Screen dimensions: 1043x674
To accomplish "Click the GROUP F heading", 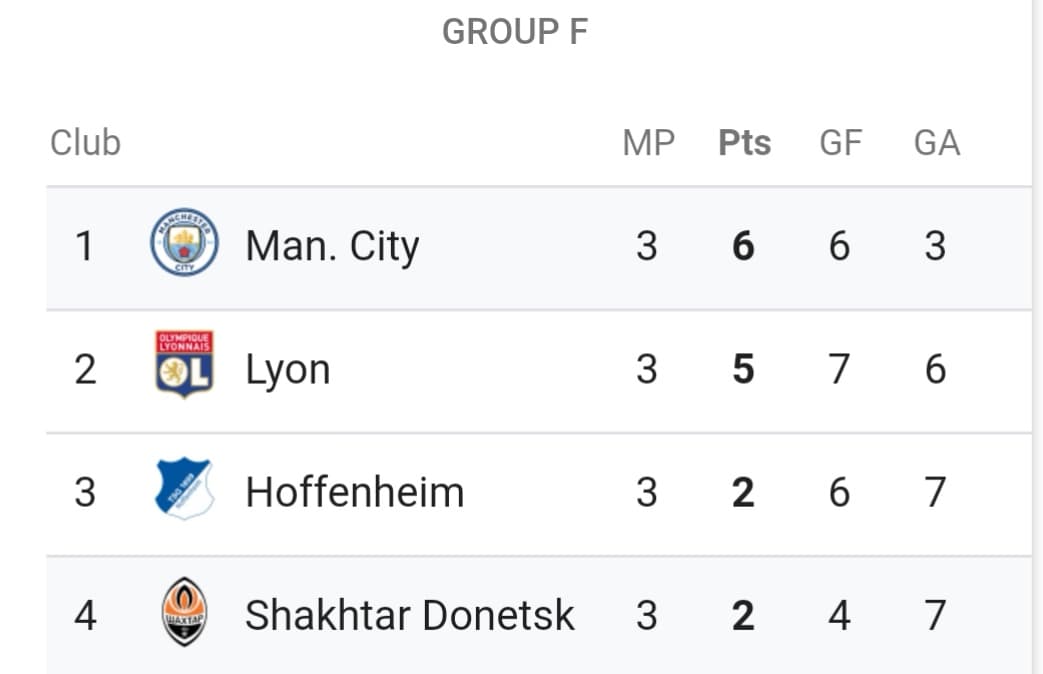I will [516, 31].
